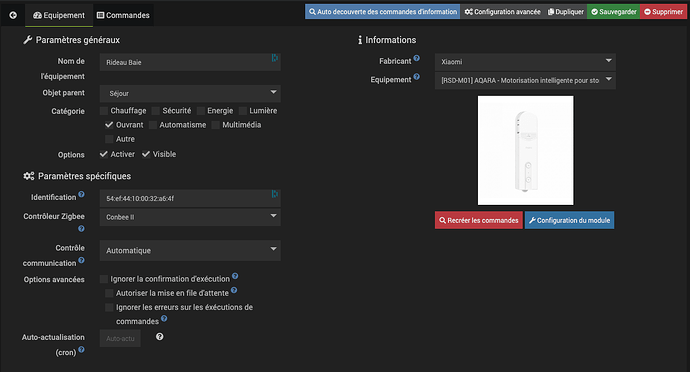690x372 pixels.
Task: Click the Paramètres généraux heading
Action: pos(71,40)
